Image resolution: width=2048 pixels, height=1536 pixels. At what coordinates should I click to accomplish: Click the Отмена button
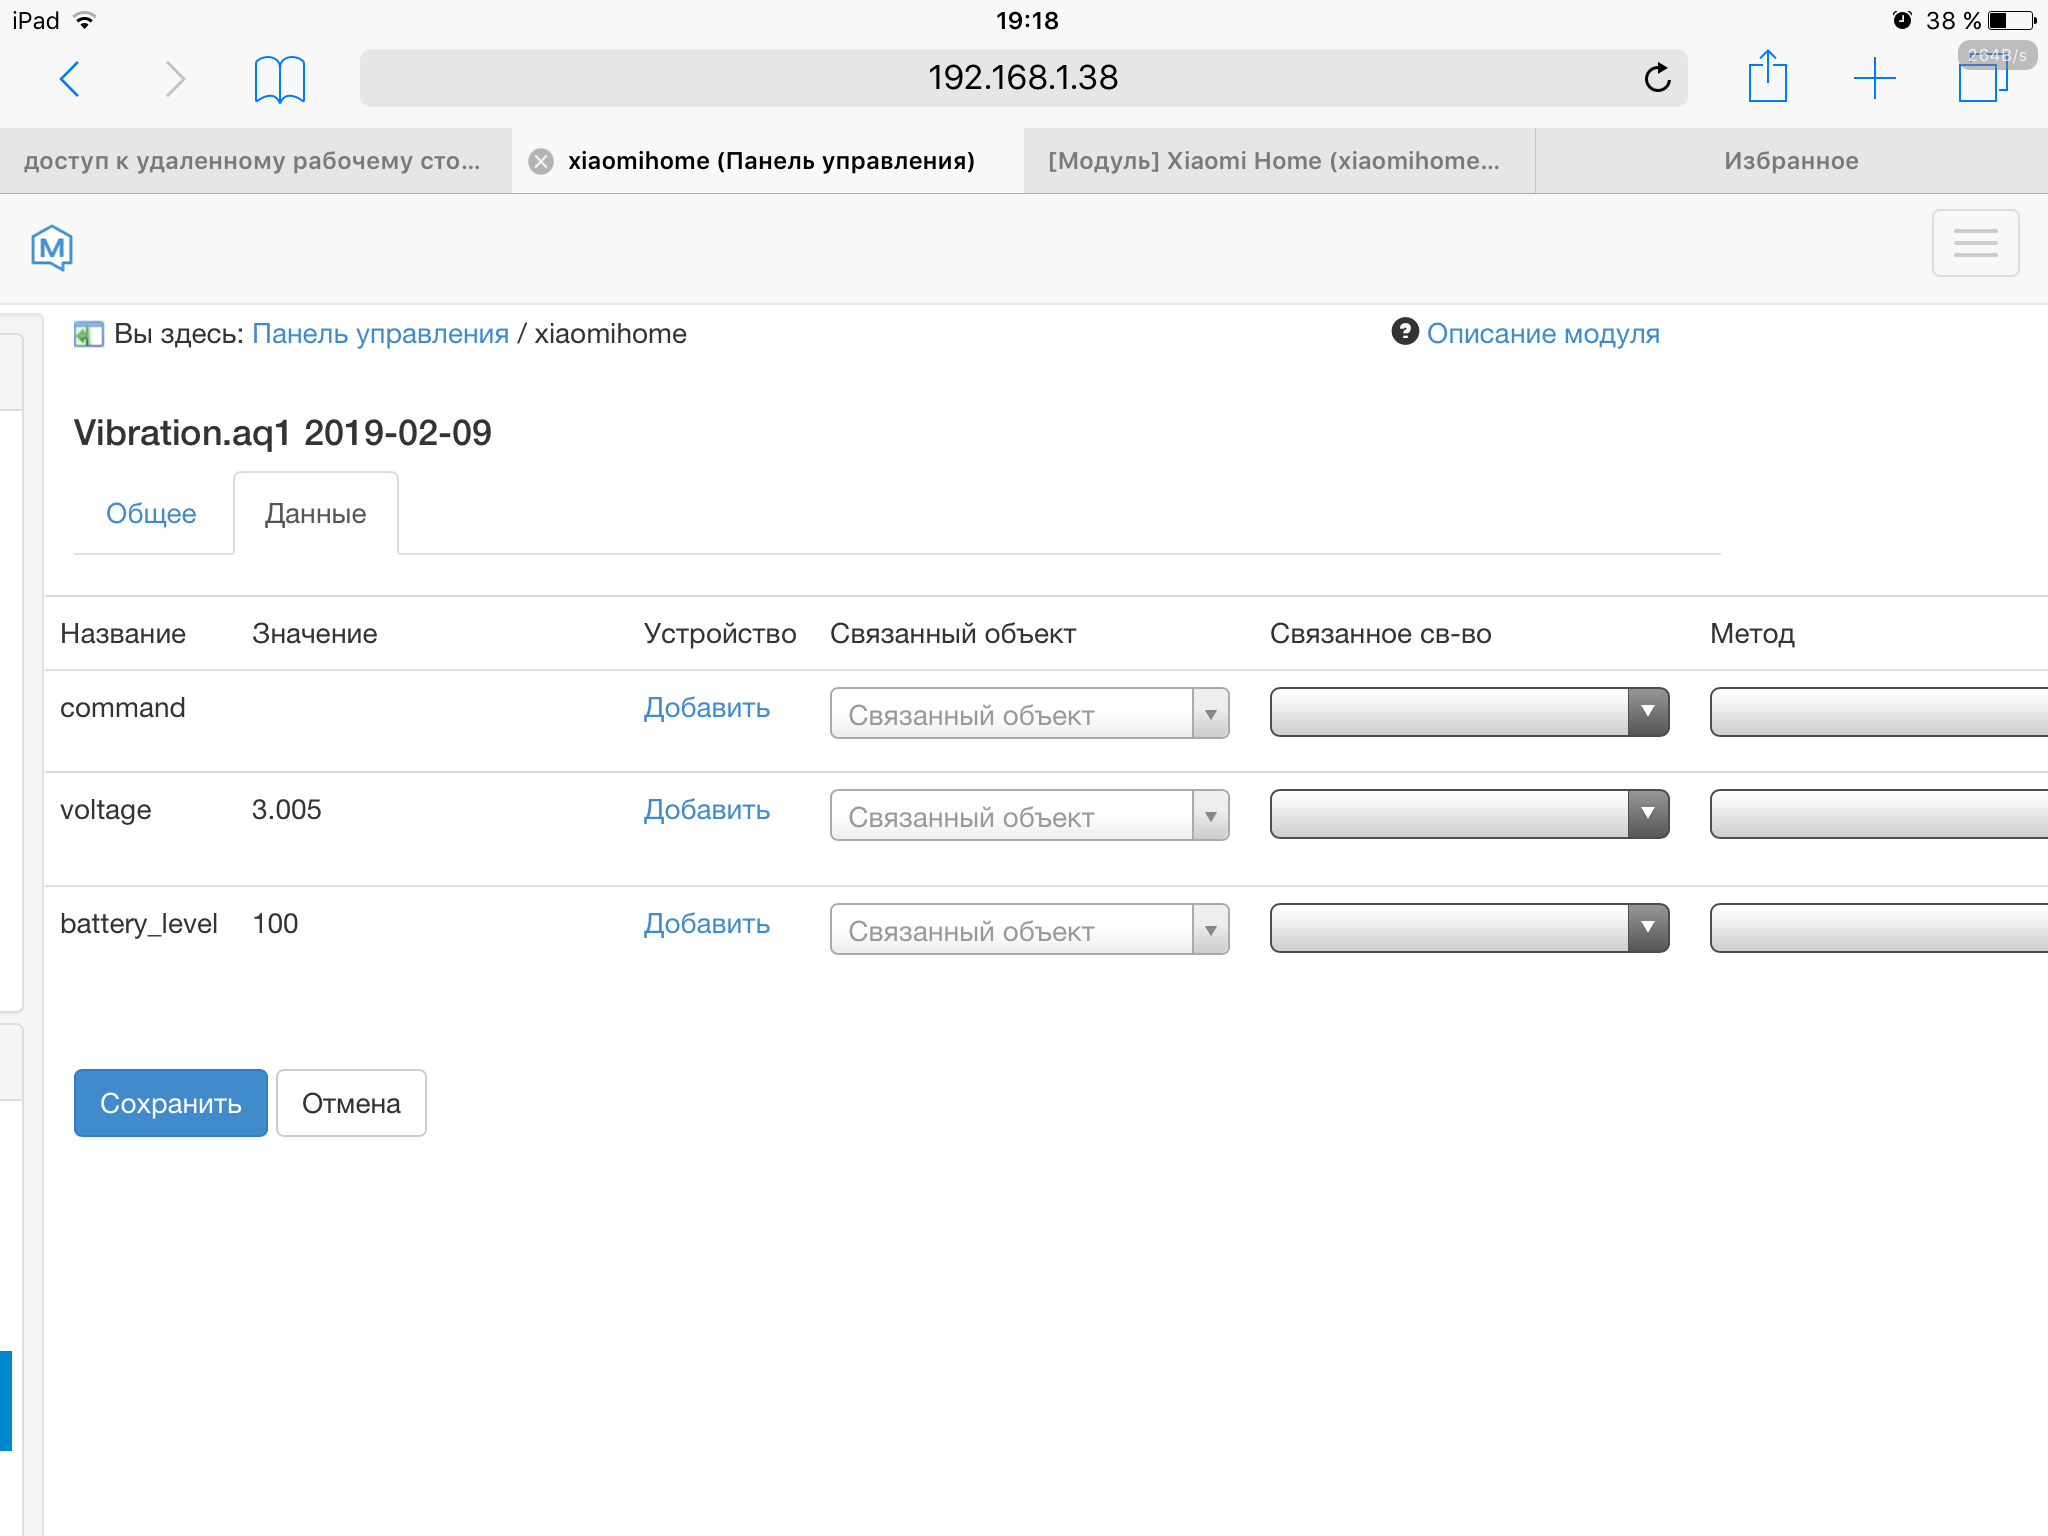(x=351, y=1103)
